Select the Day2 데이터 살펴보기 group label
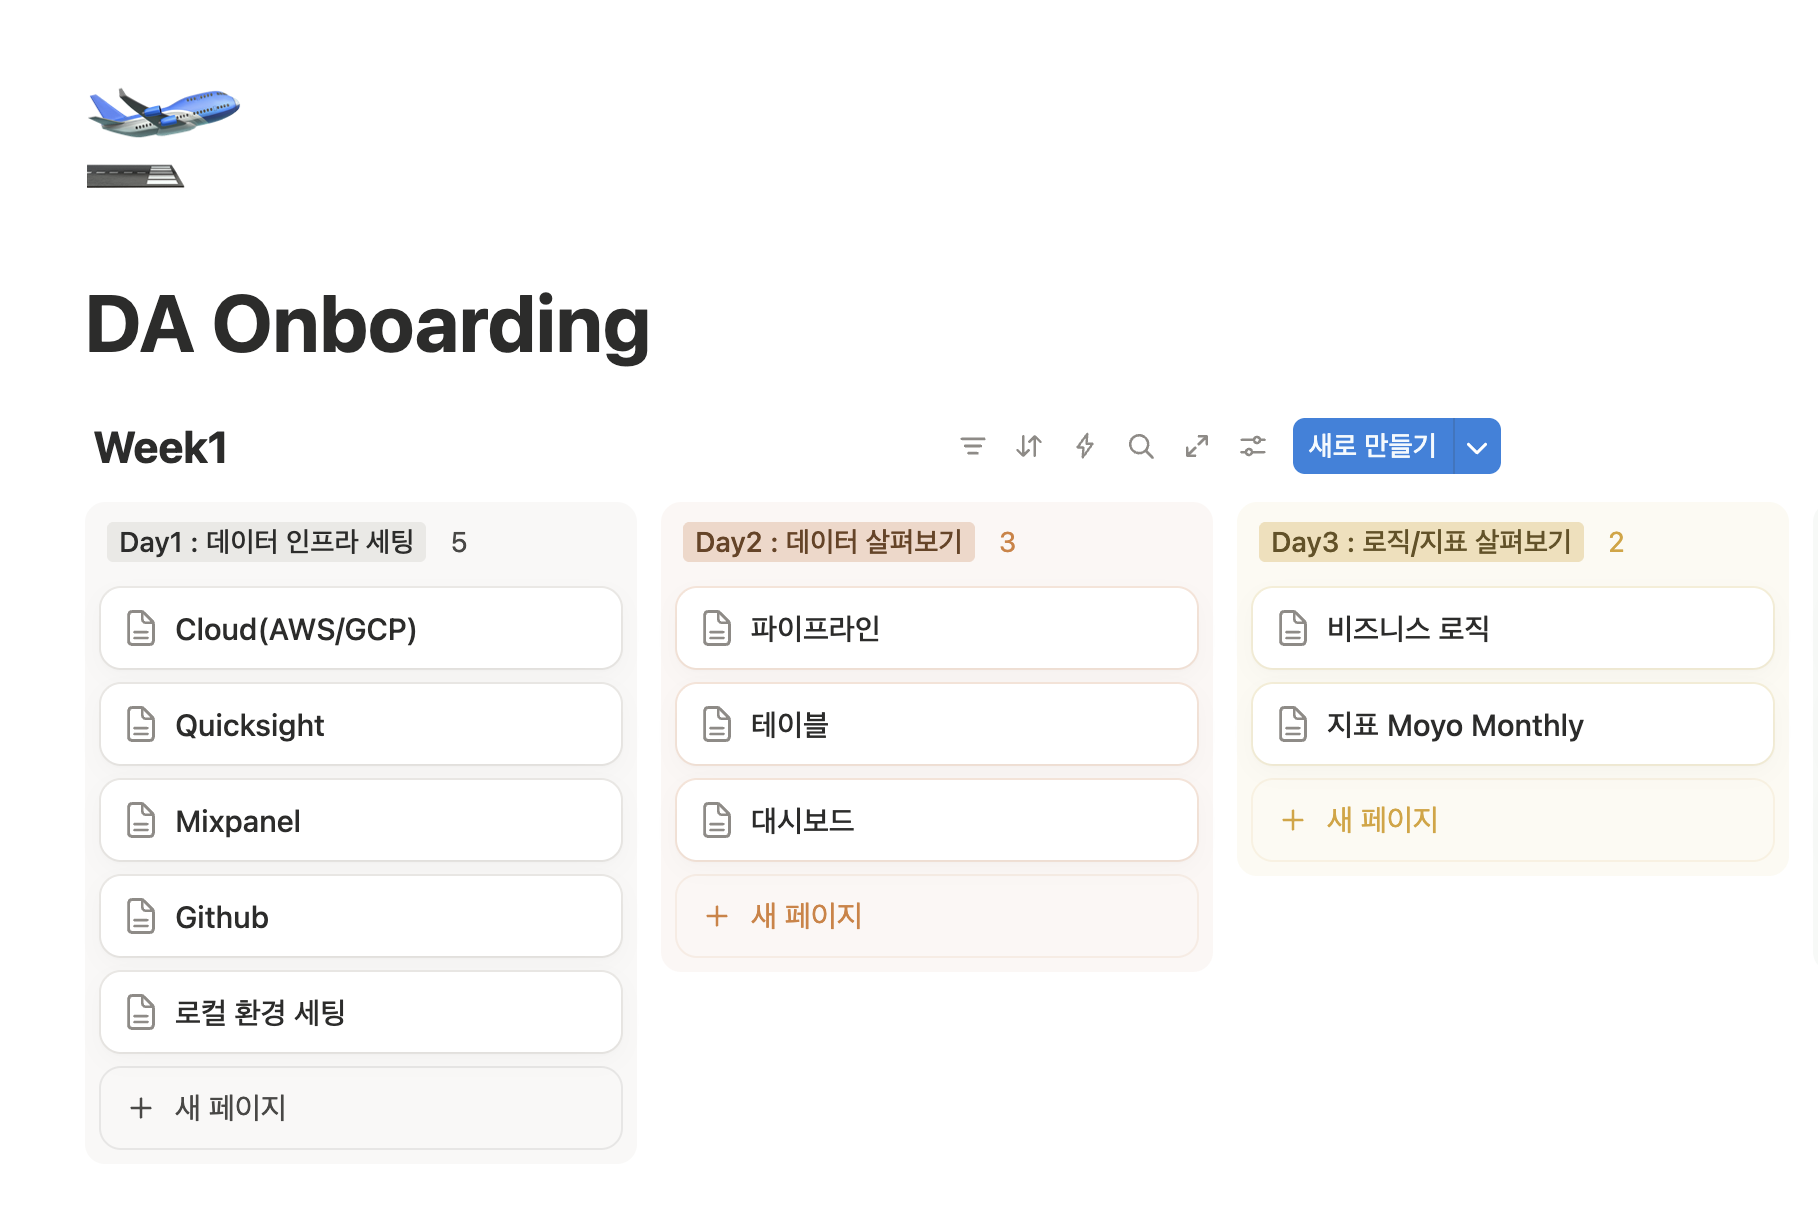Viewport: 1818px width, 1228px height. pyautogui.click(x=828, y=542)
